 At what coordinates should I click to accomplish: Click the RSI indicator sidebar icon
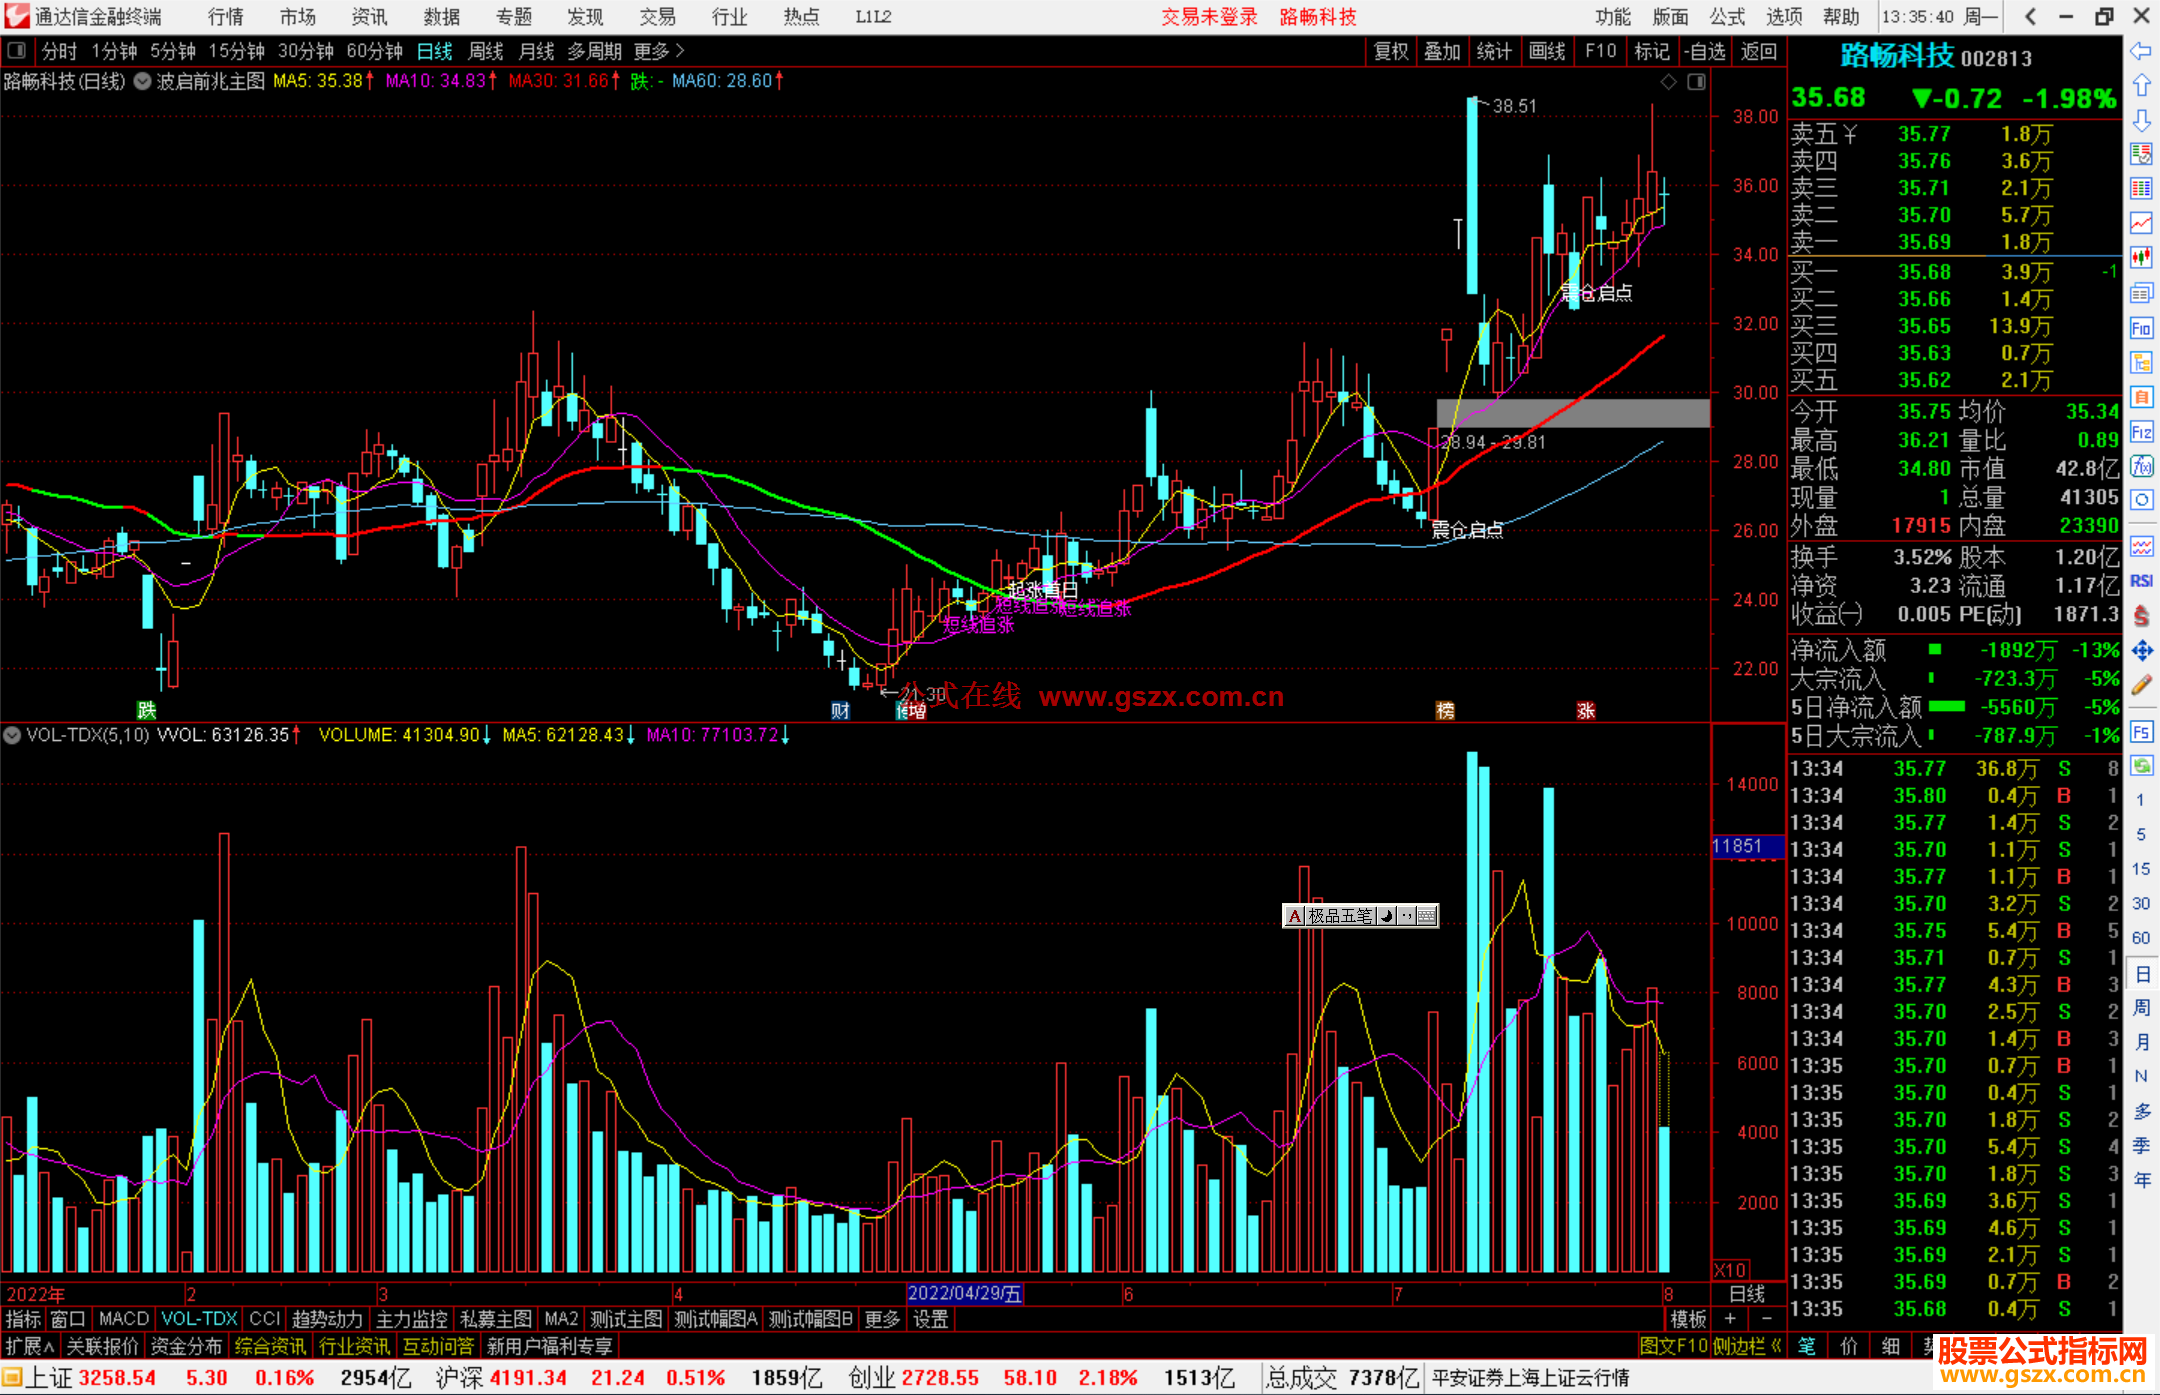2141,581
